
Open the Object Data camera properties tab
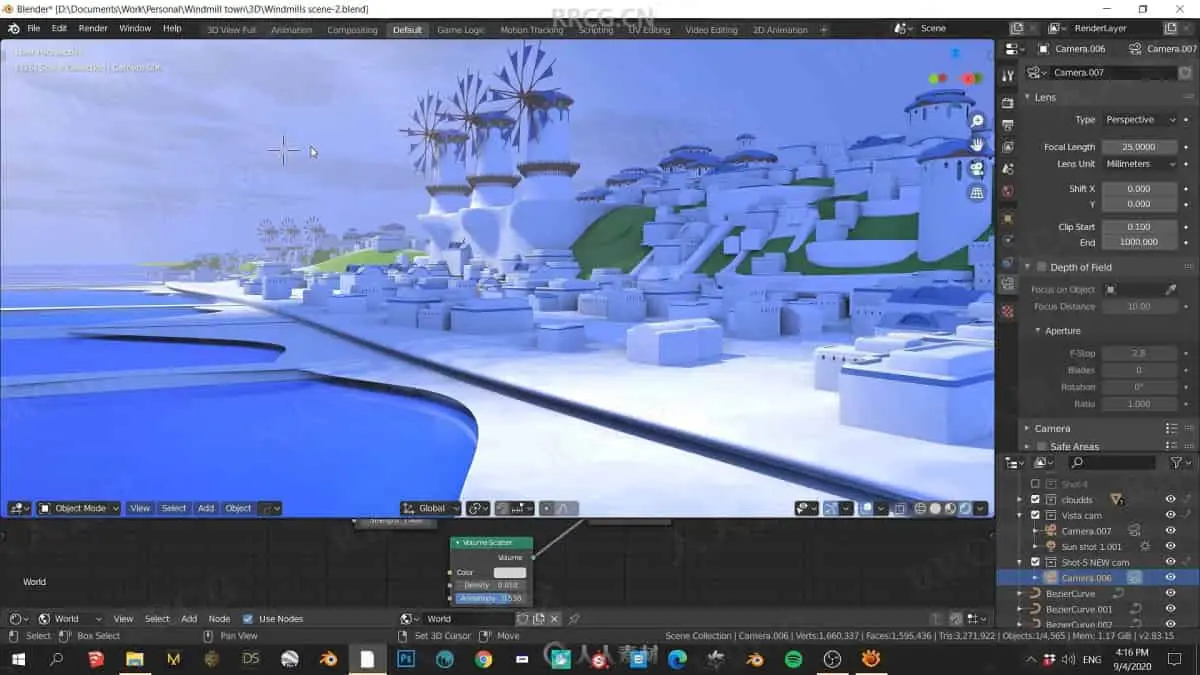(1008, 284)
